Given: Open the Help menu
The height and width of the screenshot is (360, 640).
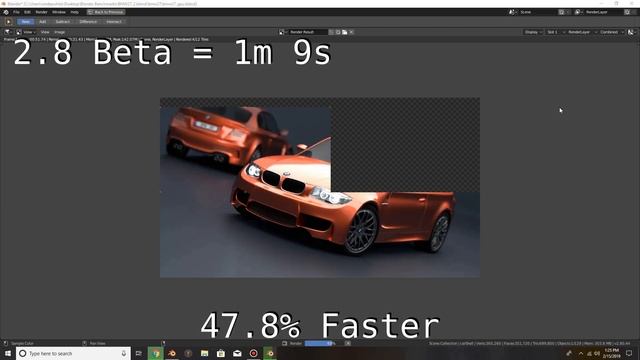Looking at the screenshot, I should 74,12.
